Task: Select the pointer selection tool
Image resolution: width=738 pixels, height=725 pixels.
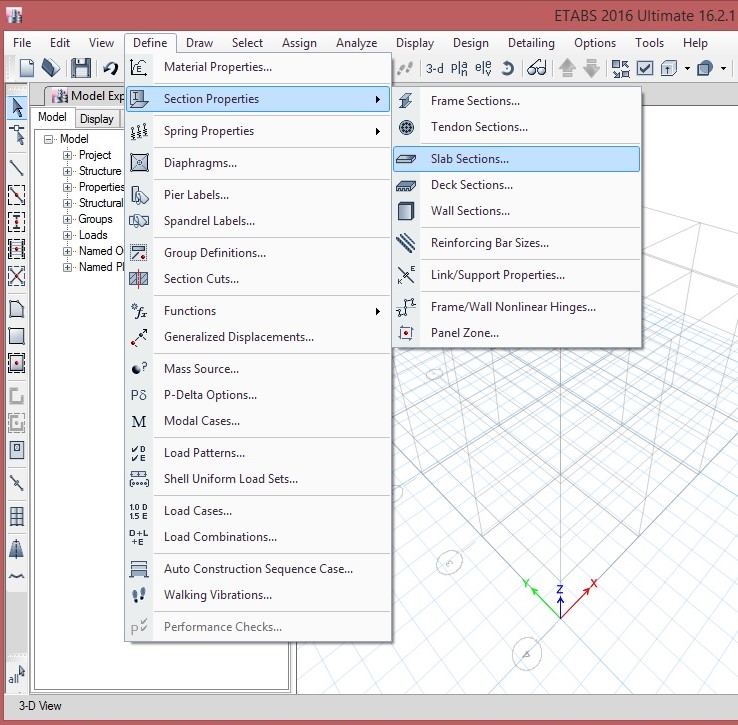Action: tap(16, 108)
